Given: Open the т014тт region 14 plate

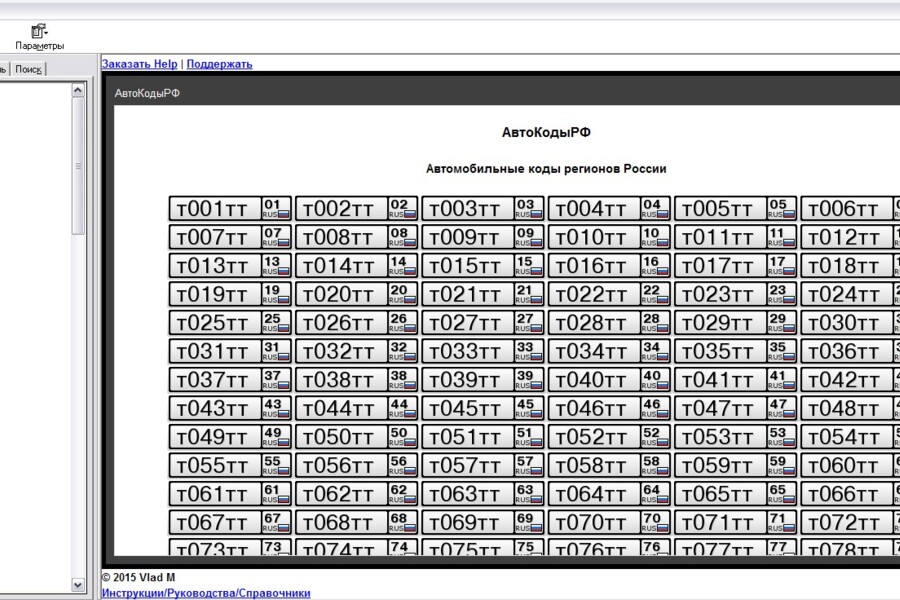Looking at the screenshot, I should (x=356, y=266).
